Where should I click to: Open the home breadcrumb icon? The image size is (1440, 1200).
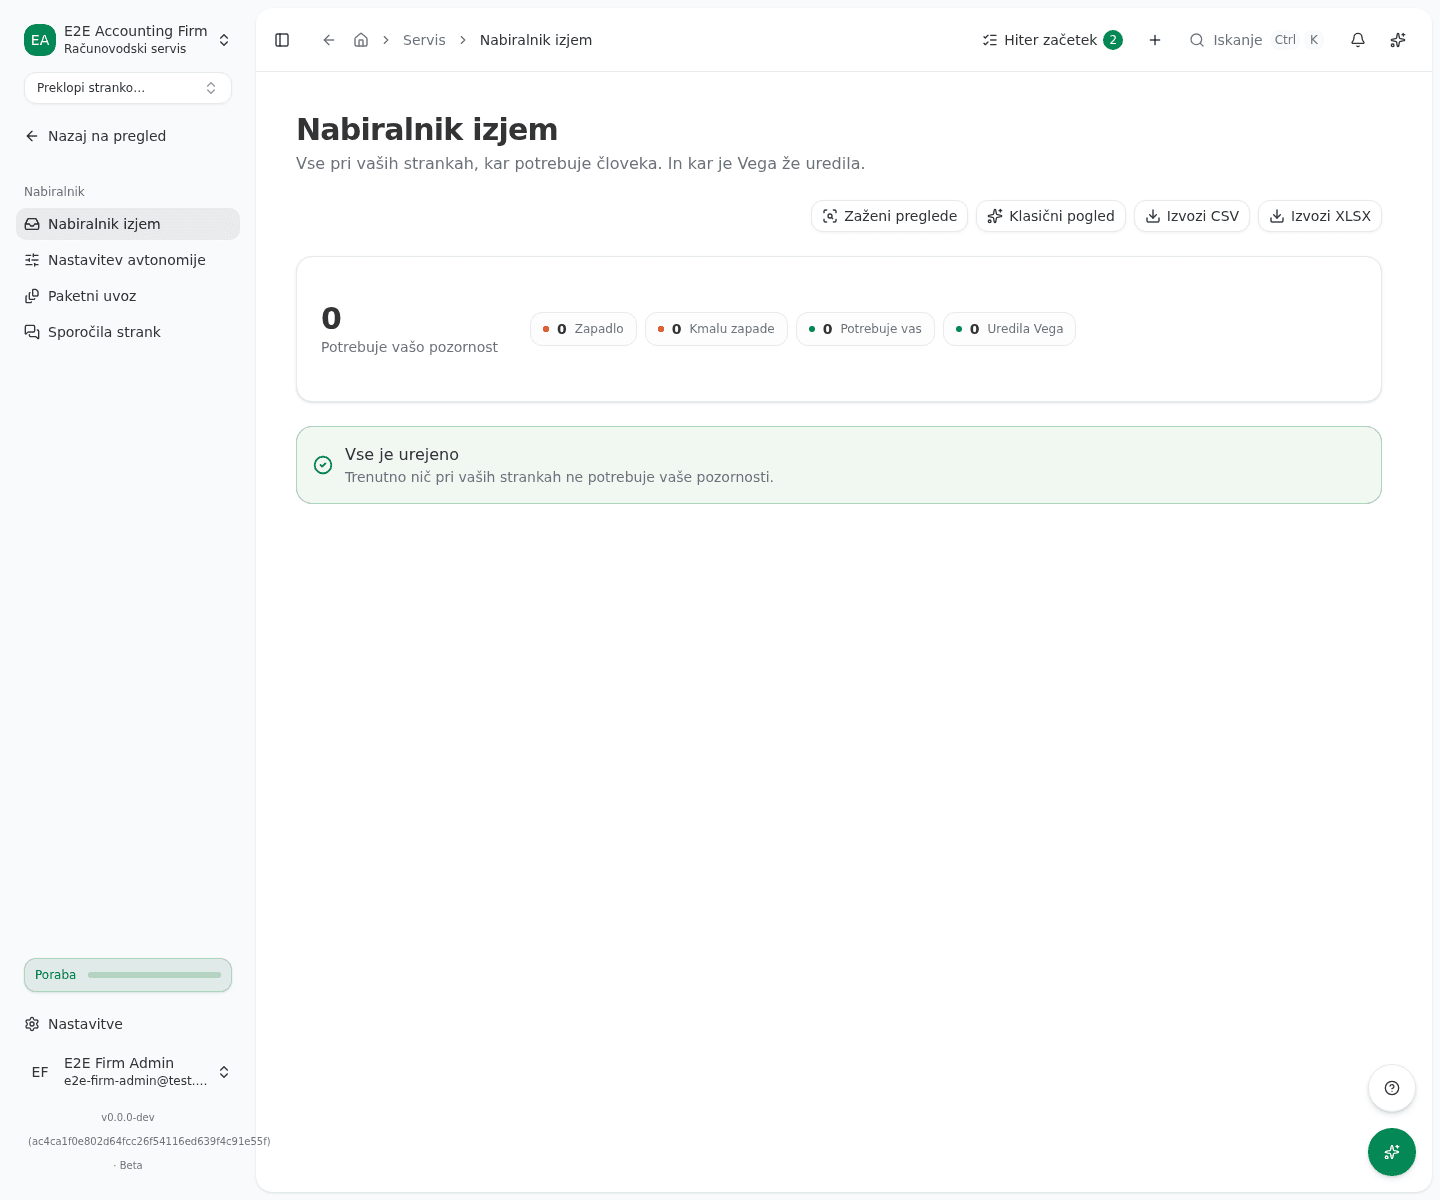tap(361, 40)
